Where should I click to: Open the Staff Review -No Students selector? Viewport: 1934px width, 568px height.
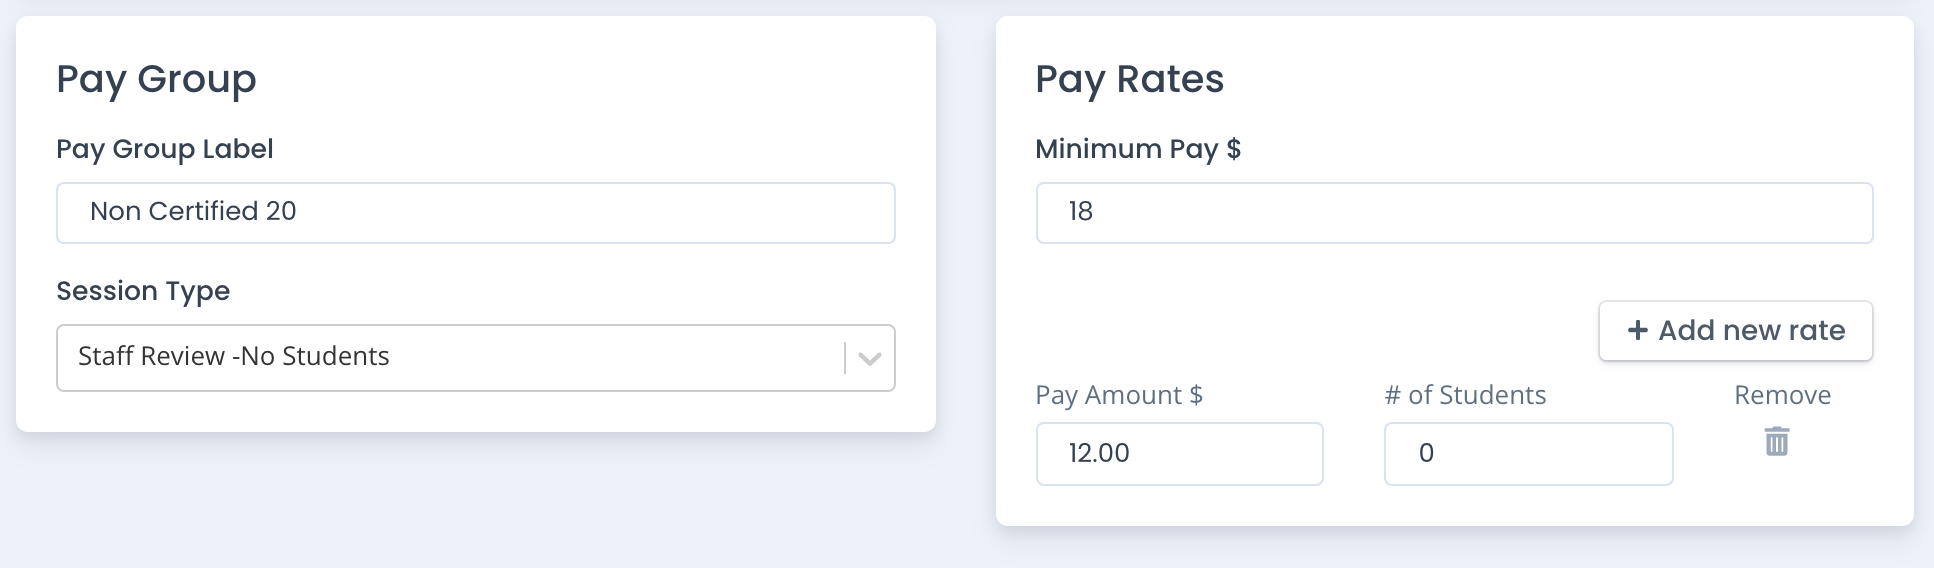[x=475, y=358]
